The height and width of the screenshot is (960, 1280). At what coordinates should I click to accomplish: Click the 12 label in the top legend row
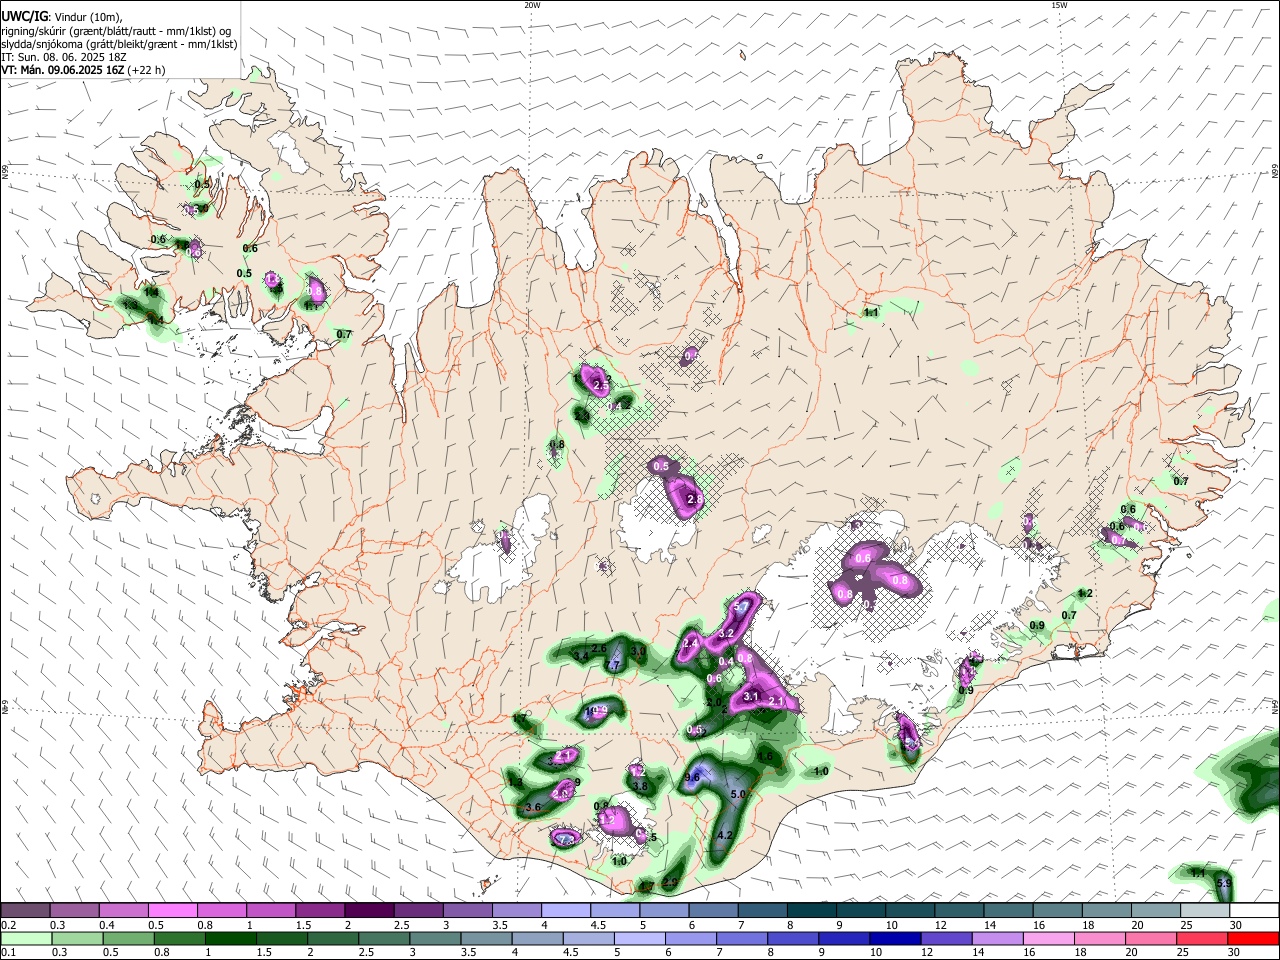coord(941,925)
